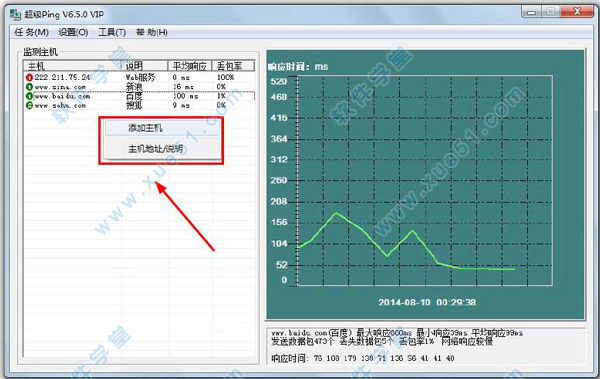Open the 任务(M) menu
Viewport: 600px width, 379px height.
click(x=31, y=32)
